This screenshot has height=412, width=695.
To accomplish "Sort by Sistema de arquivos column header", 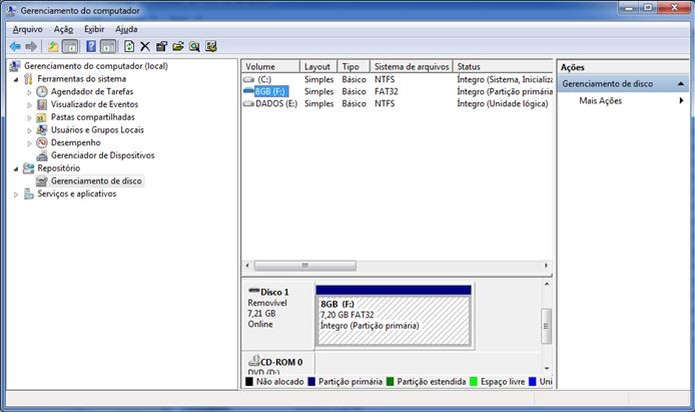I will [x=411, y=66].
